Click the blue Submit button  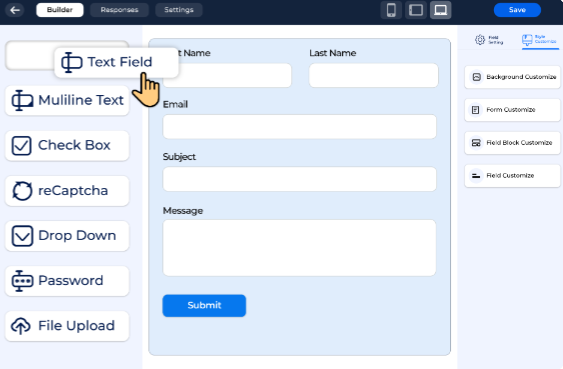coord(204,305)
